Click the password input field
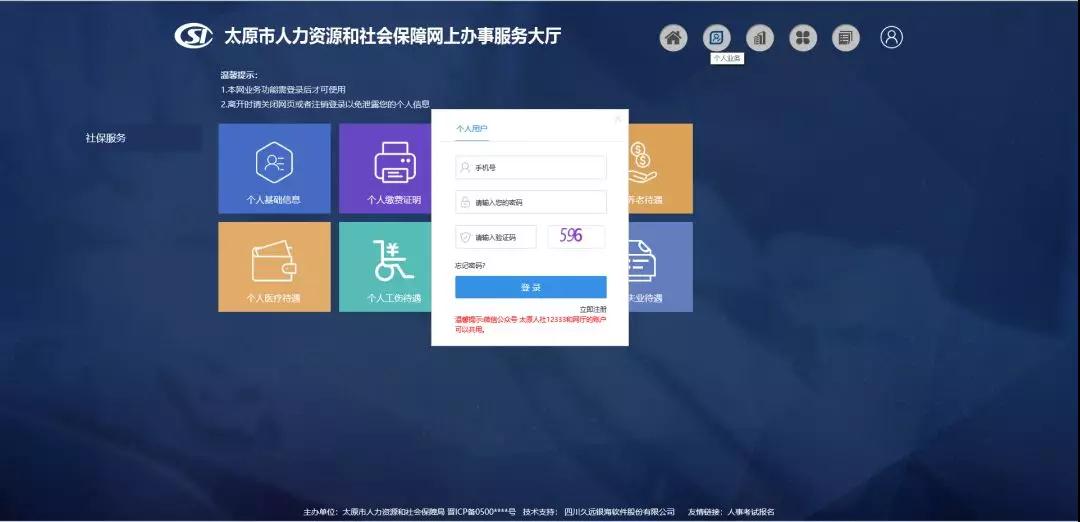Screen dimensions: 1080x522 click(535, 202)
